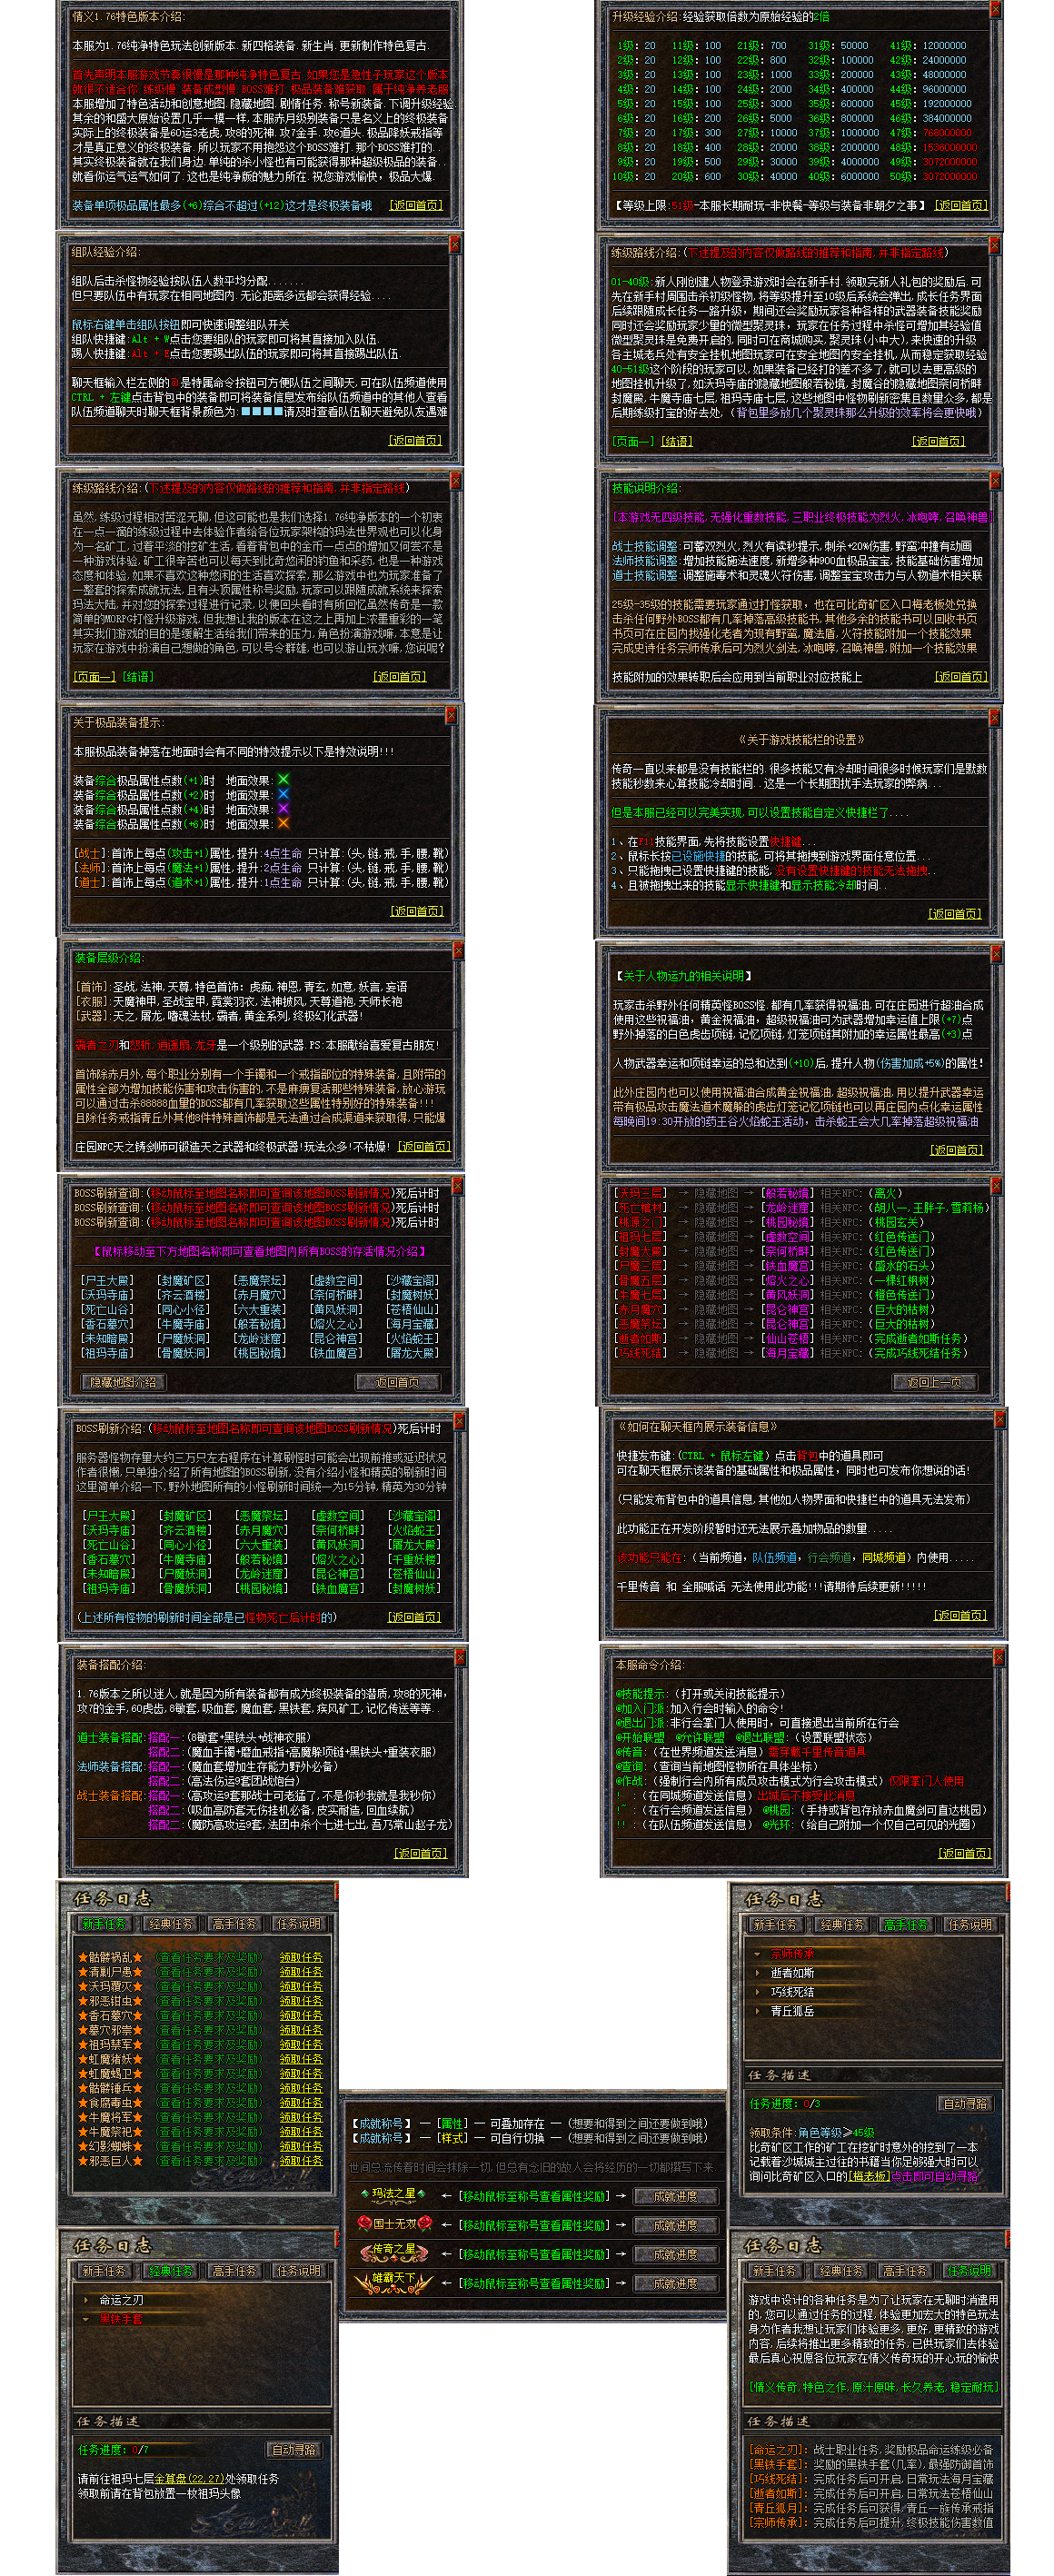Open 经典任务 tab in the 骷髅祸乱 quest list panel
The width and height of the screenshot is (1054, 2576).
[x=171, y=1923]
